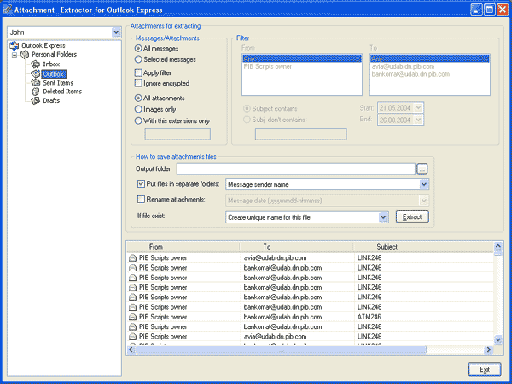Open the Create unique name dropdown
This screenshot has width=512, height=384.
[x=383, y=217]
